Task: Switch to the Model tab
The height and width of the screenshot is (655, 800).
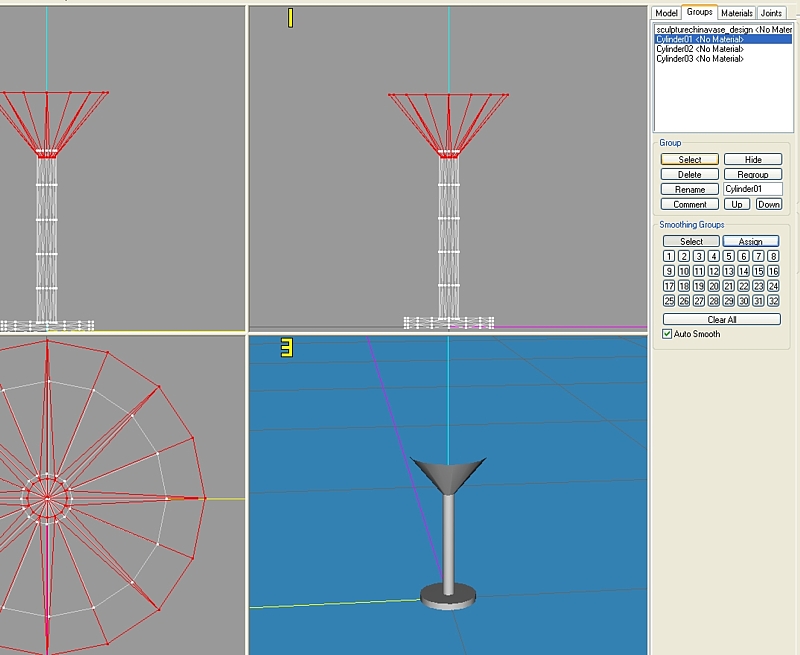Action: coord(667,13)
